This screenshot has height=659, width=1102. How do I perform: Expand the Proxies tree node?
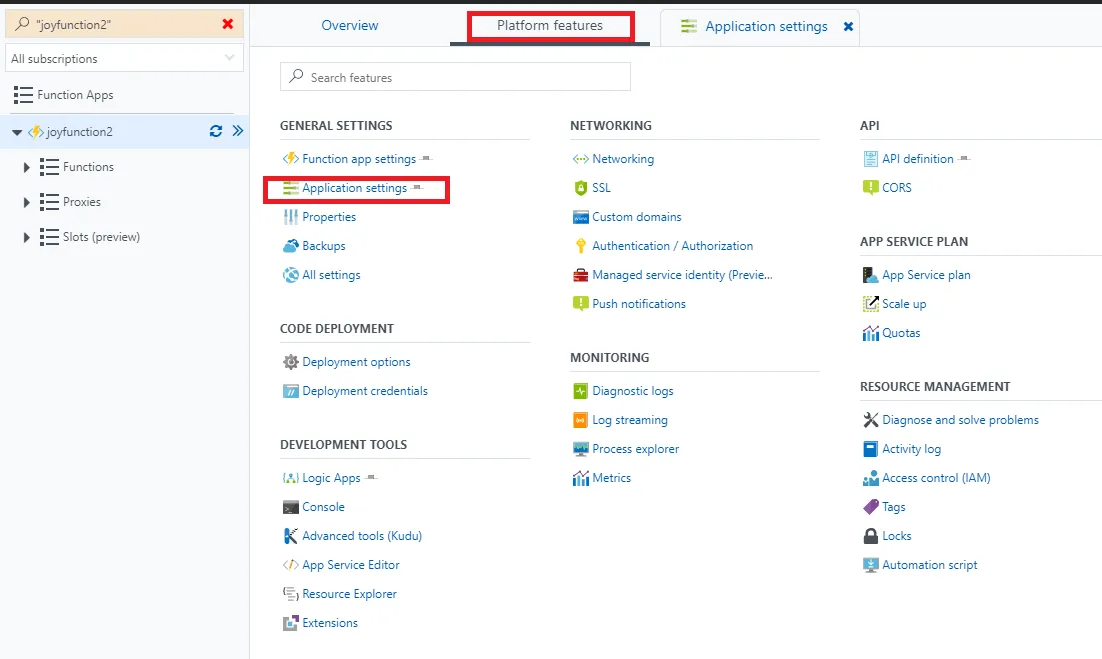point(26,202)
